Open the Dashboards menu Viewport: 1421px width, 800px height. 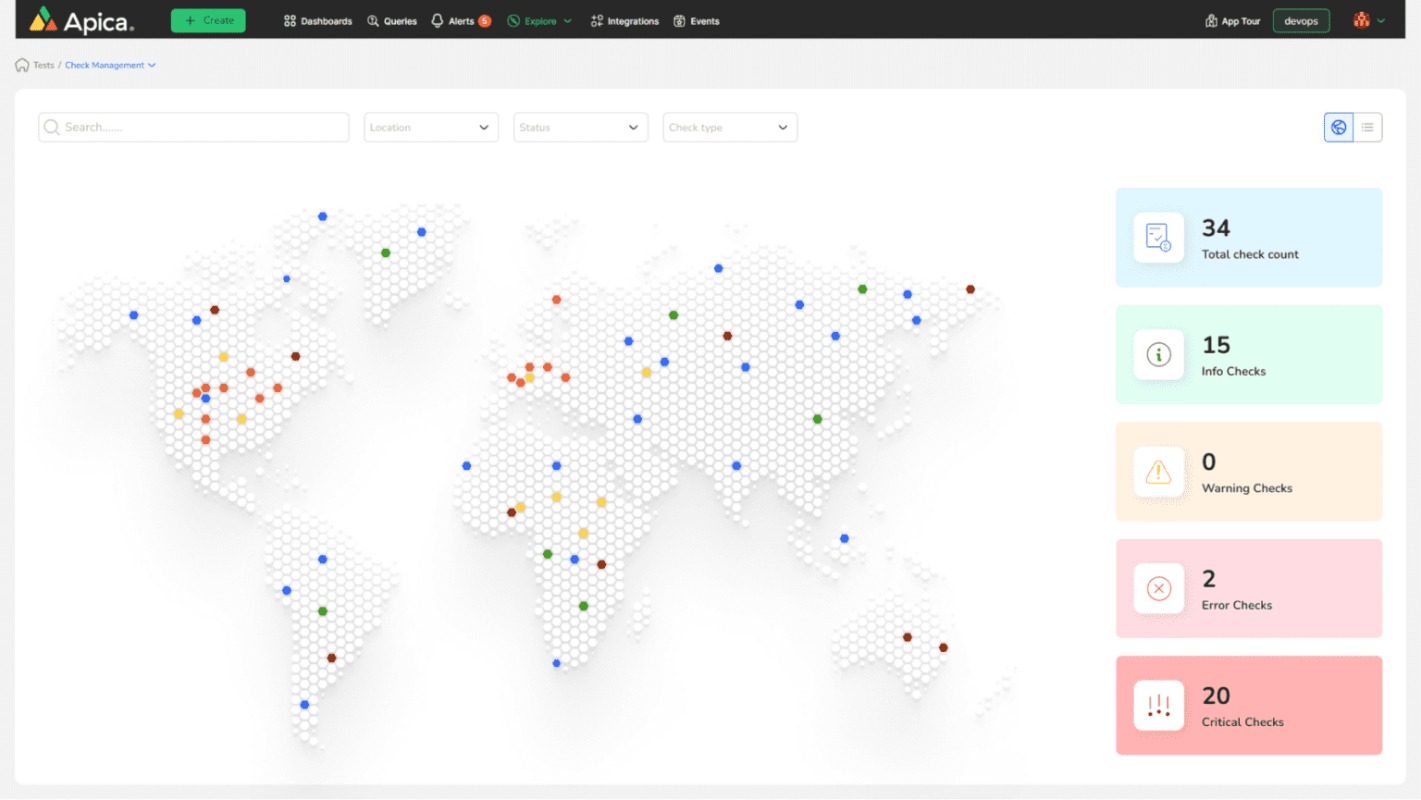[318, 21]
